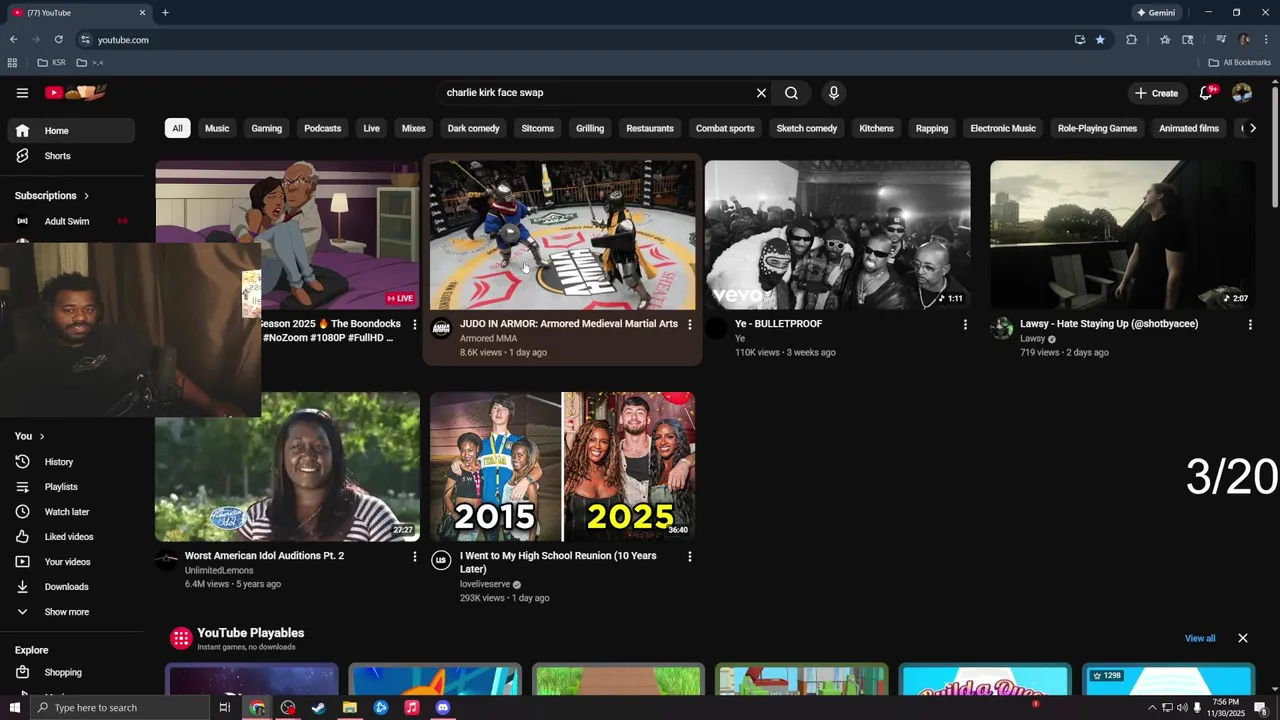Open YouTube notifications bell
The image size is (1280, 720).
click(1207, 93)
